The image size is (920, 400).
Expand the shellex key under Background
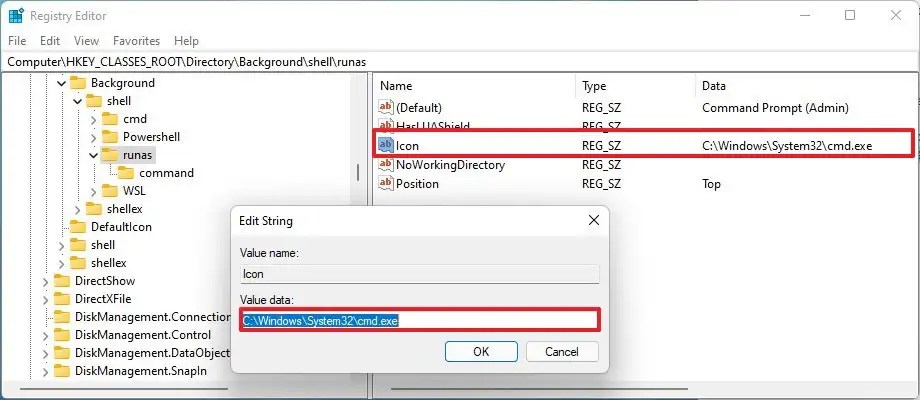tap(77, 209)
